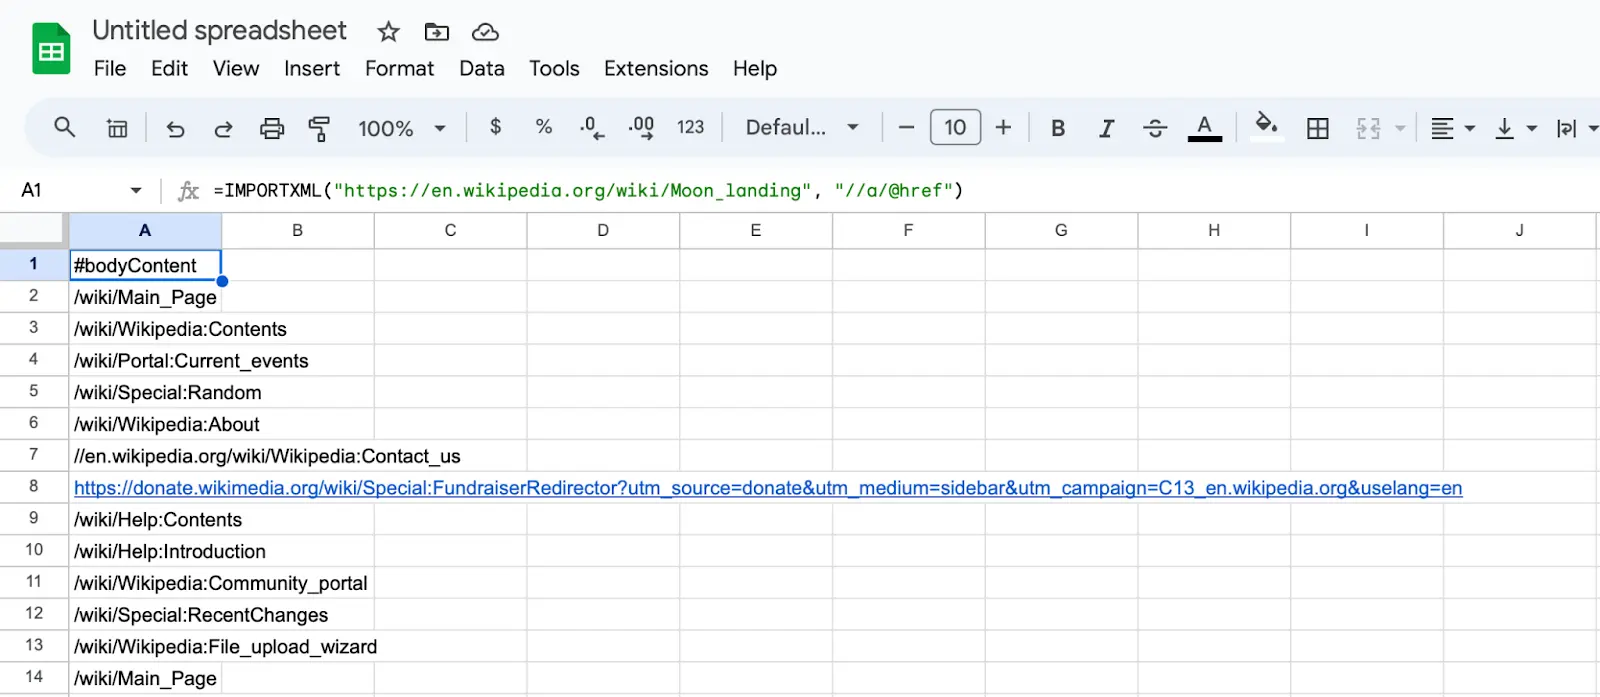Check cloud save status icon
The height and width of the screenshot is (697, 1600).
pos(485,32)
